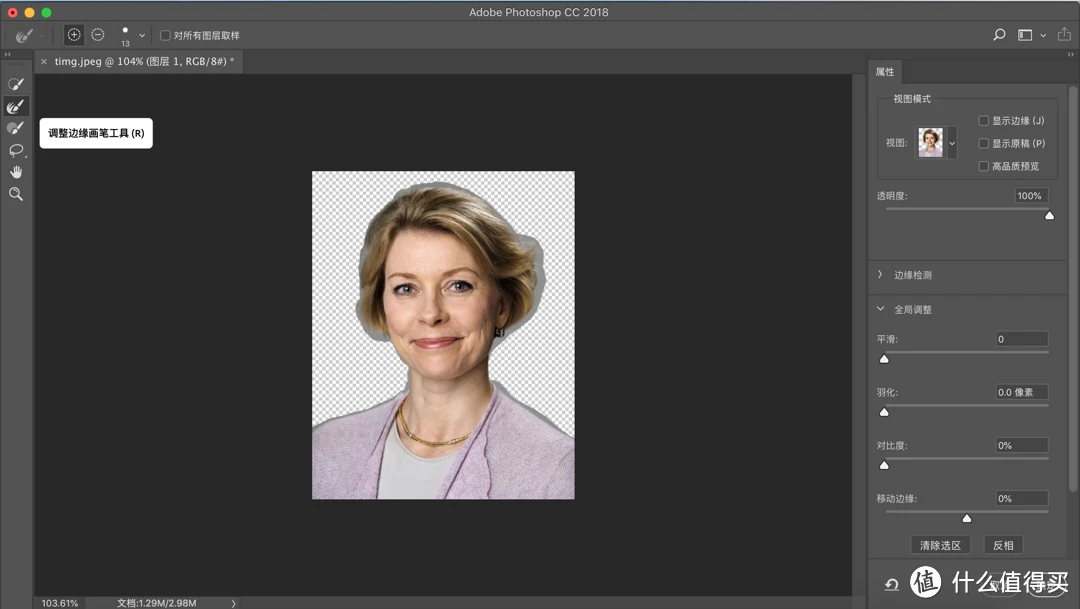Check the 显示边缘 (J) option
This screenshot has width=1080, height=609.
click(984, 121)
